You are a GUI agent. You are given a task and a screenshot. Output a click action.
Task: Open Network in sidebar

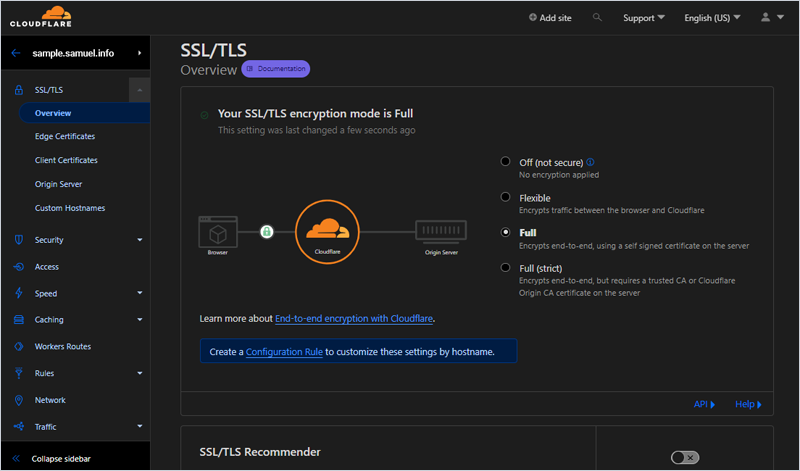[50, 400]
